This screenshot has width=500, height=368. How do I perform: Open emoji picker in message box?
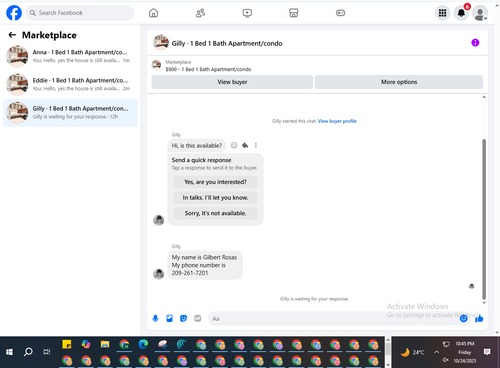(x=463, y=319)
